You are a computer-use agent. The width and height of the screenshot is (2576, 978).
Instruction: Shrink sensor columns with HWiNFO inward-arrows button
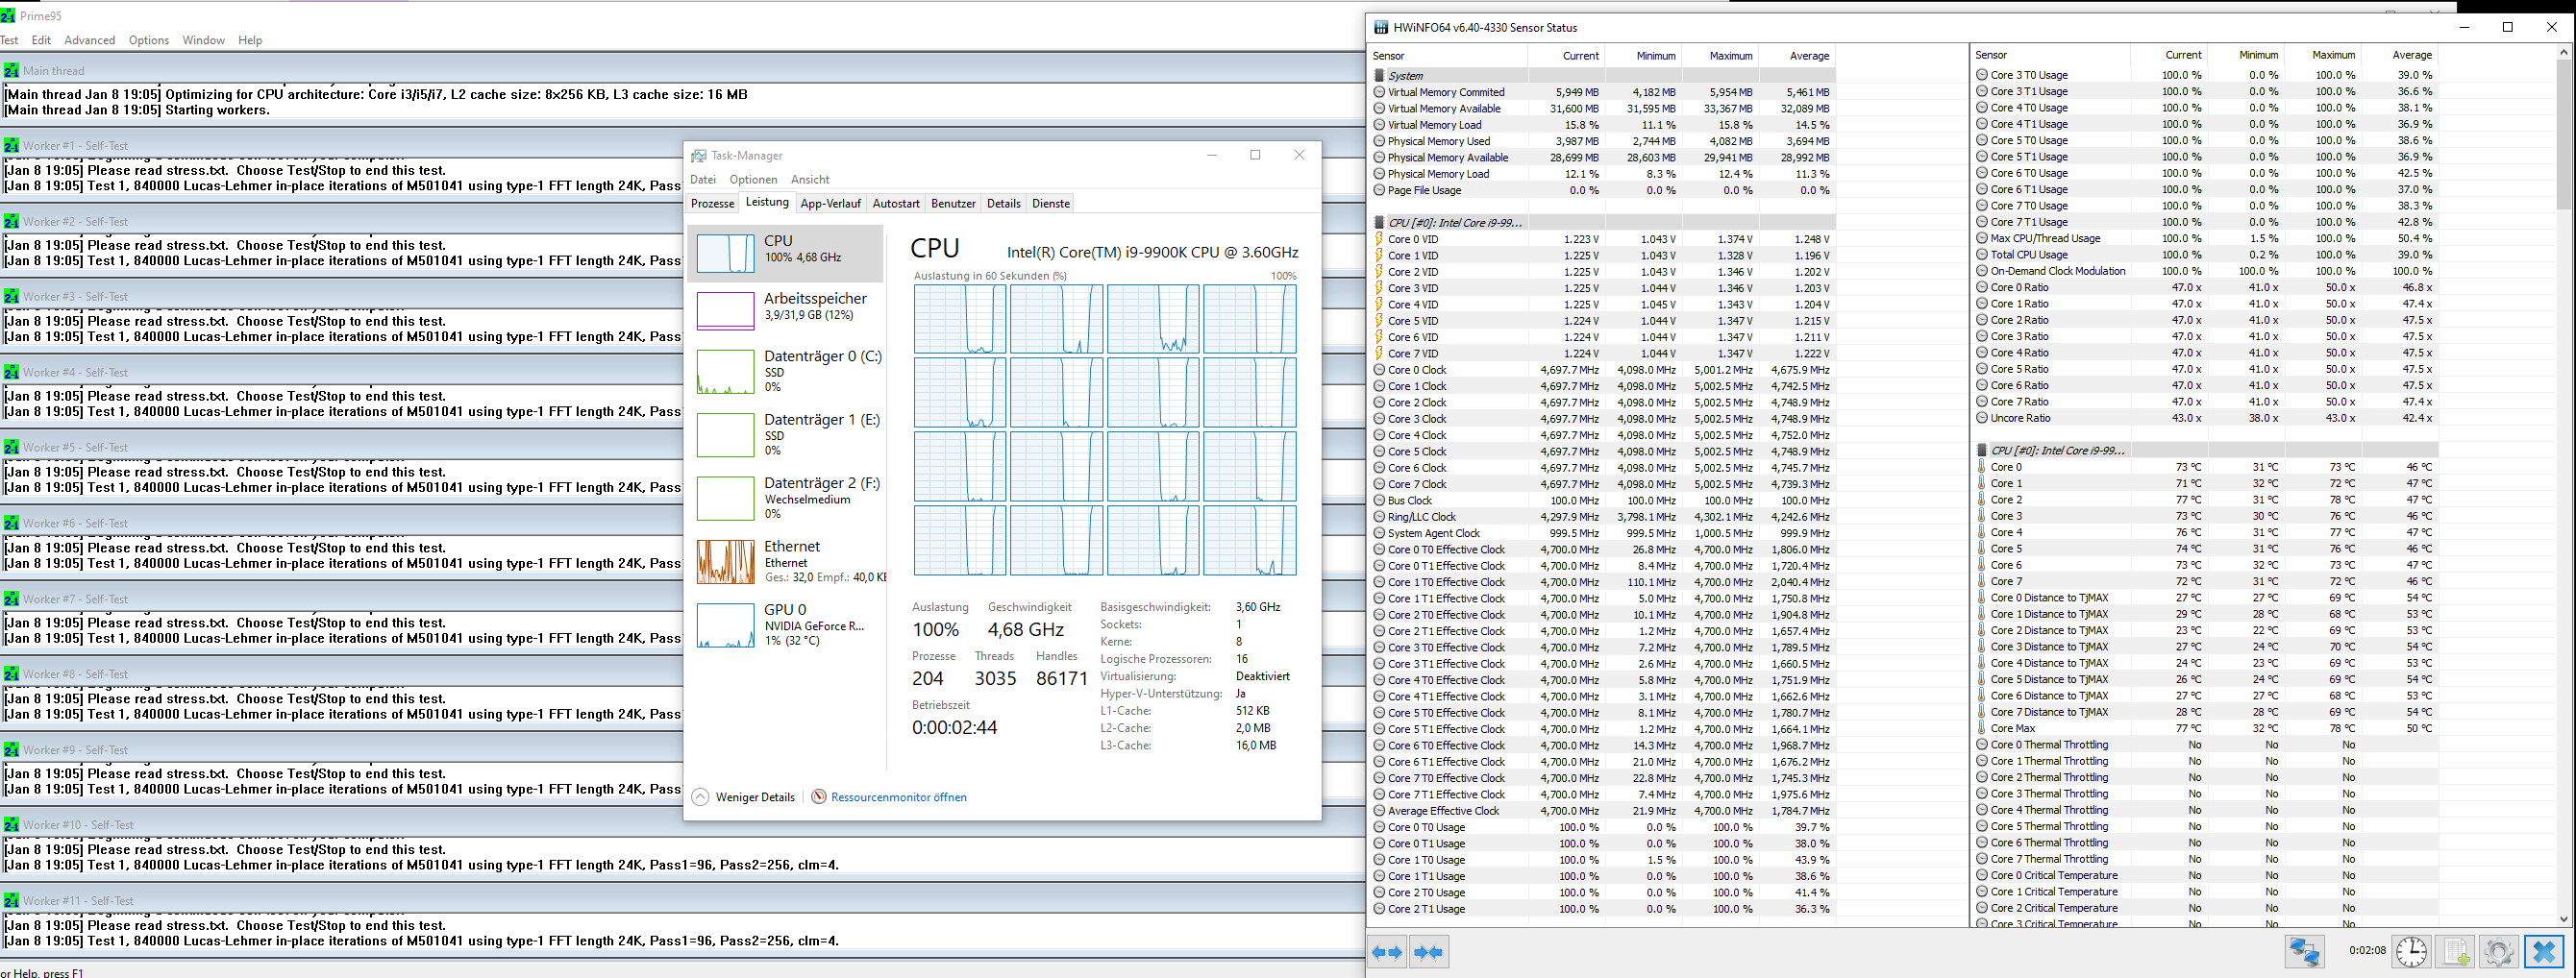1429,952
